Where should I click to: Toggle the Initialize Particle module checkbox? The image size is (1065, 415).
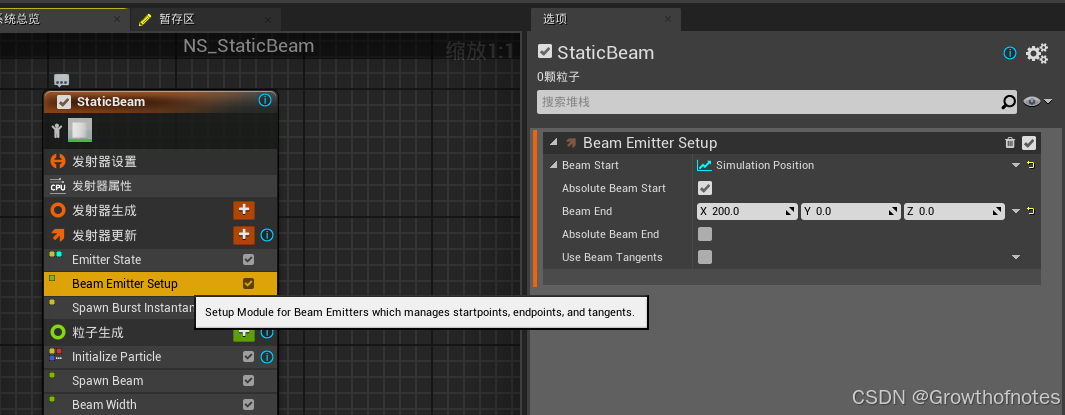tap(249, 357)
